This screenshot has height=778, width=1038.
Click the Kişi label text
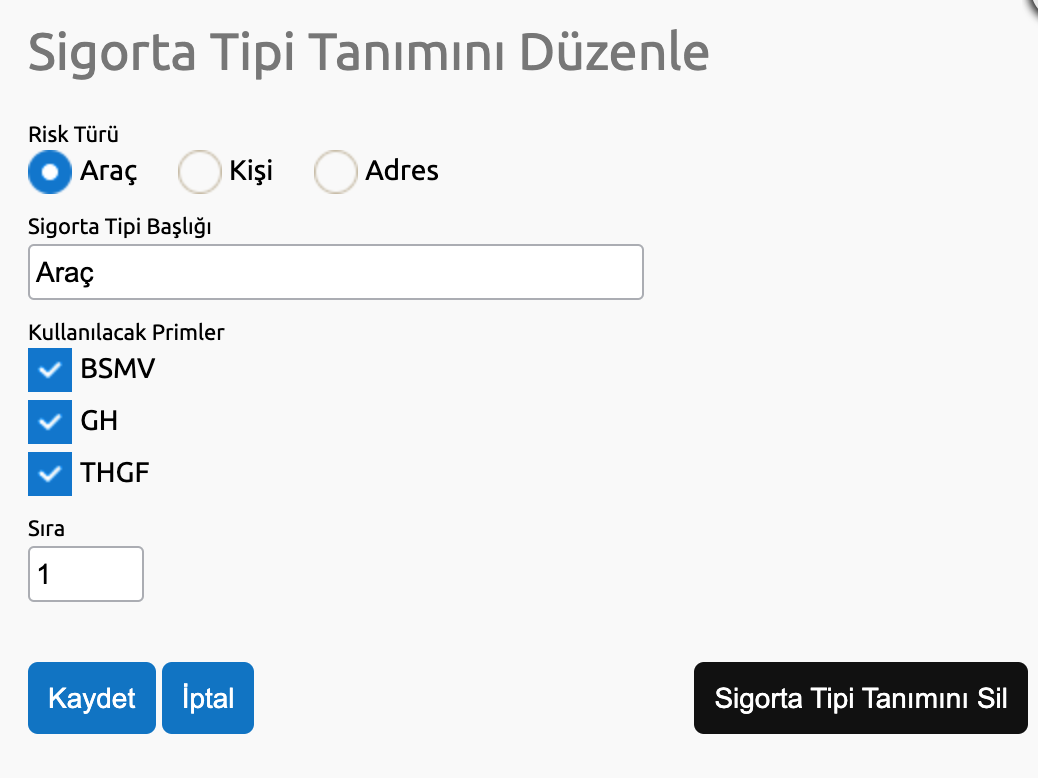tap(251, 171)
